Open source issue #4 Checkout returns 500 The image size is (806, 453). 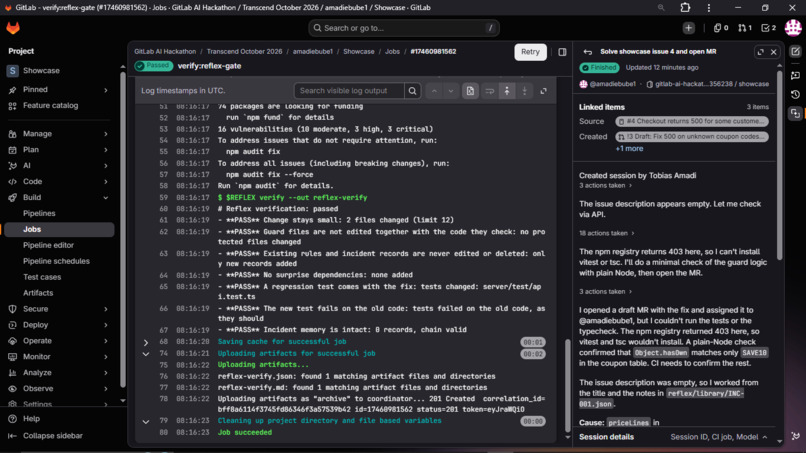[x=692, y=121]
